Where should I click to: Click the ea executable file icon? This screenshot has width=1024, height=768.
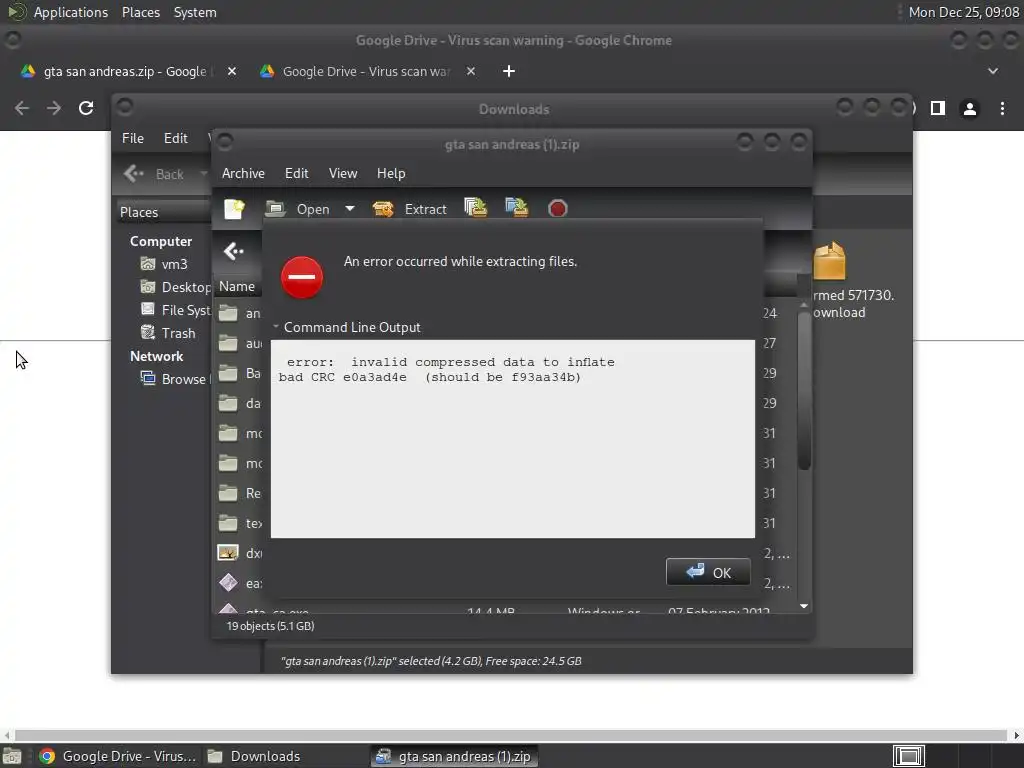point(228,583)
